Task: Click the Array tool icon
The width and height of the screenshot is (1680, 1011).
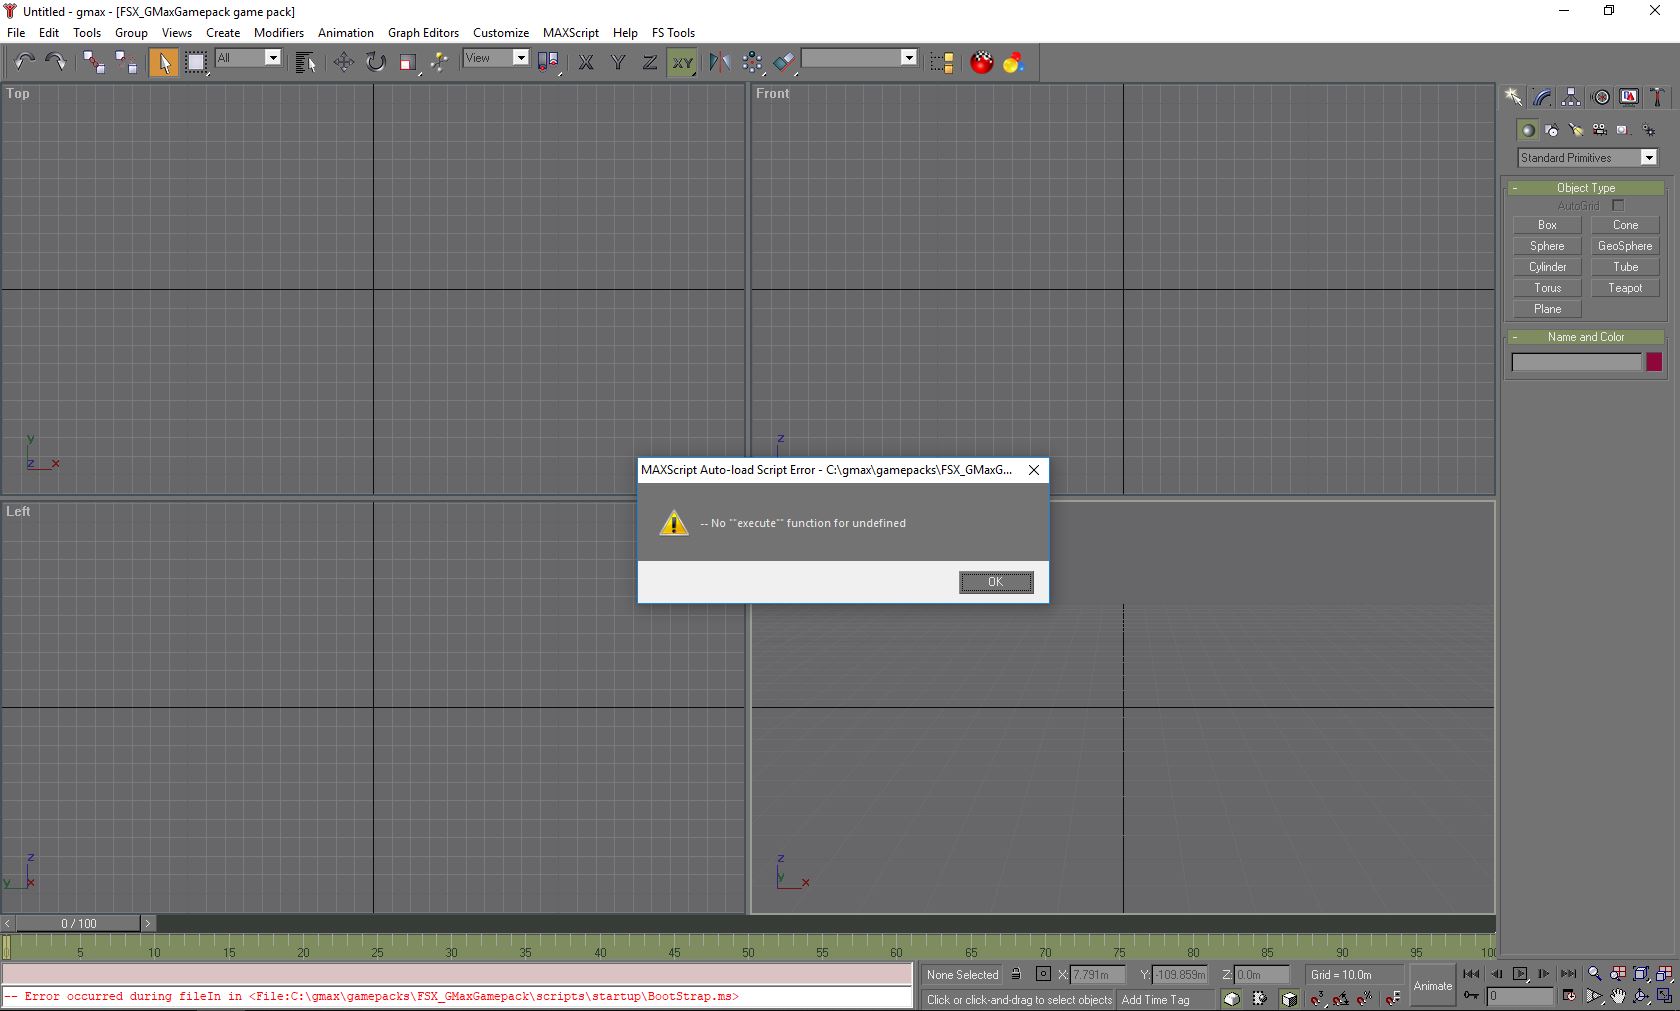Action: [x=752, y=63]
